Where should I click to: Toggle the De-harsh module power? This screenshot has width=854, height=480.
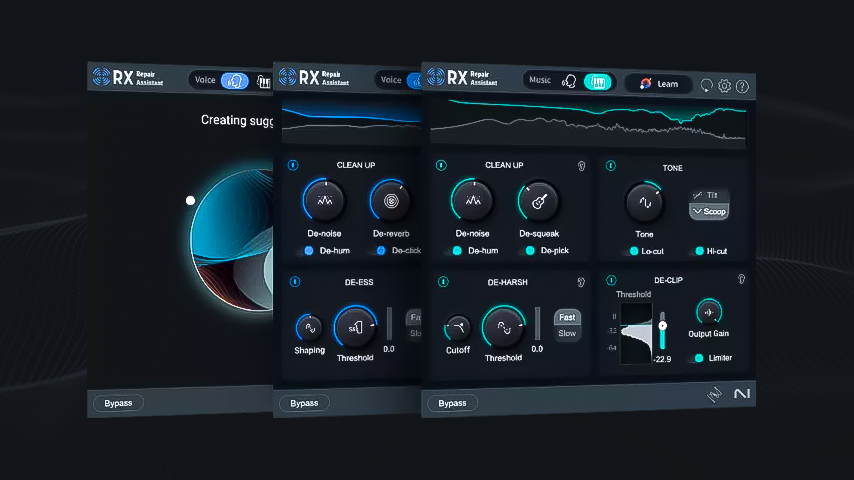[x=443, y=282]
